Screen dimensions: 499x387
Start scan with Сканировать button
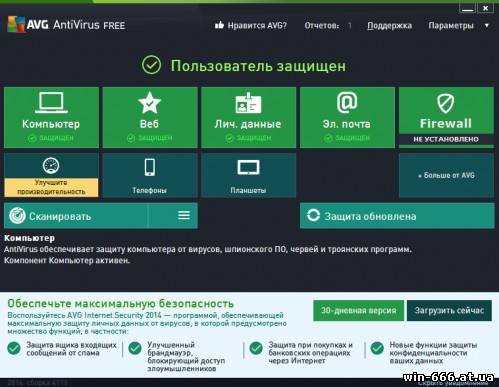click(x=76, y=216)
